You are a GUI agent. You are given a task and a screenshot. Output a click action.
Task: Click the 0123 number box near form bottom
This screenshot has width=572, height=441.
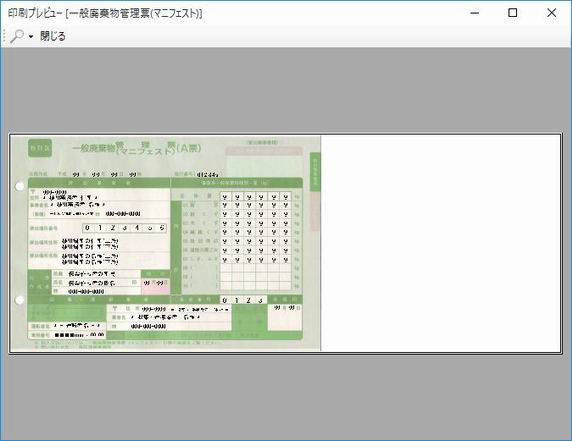point(243,300)
